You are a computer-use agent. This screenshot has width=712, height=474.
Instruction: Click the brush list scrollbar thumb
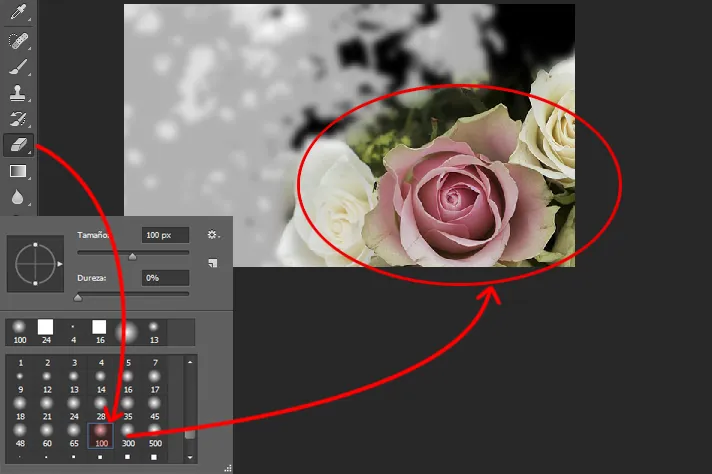point(190,434)
